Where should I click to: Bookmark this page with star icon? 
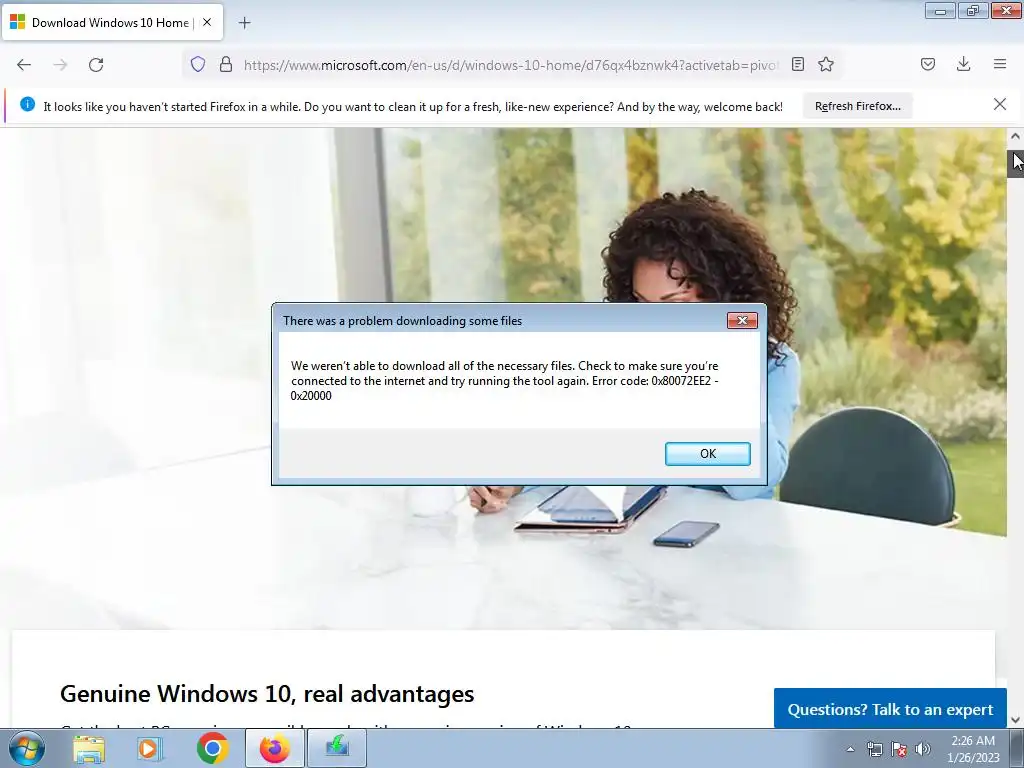click(826, 64)
